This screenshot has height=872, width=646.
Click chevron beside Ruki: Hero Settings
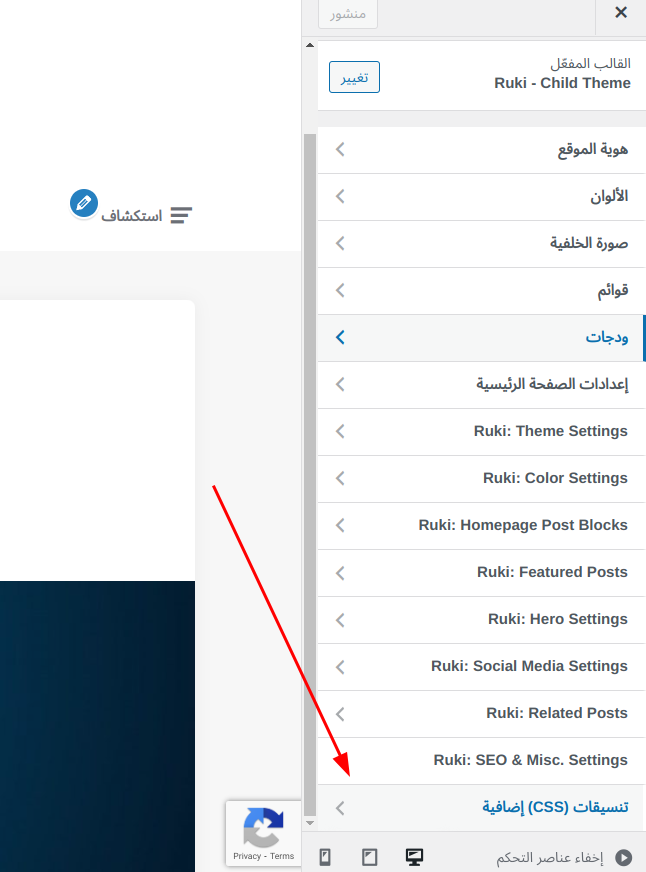(x=340, y=620)
